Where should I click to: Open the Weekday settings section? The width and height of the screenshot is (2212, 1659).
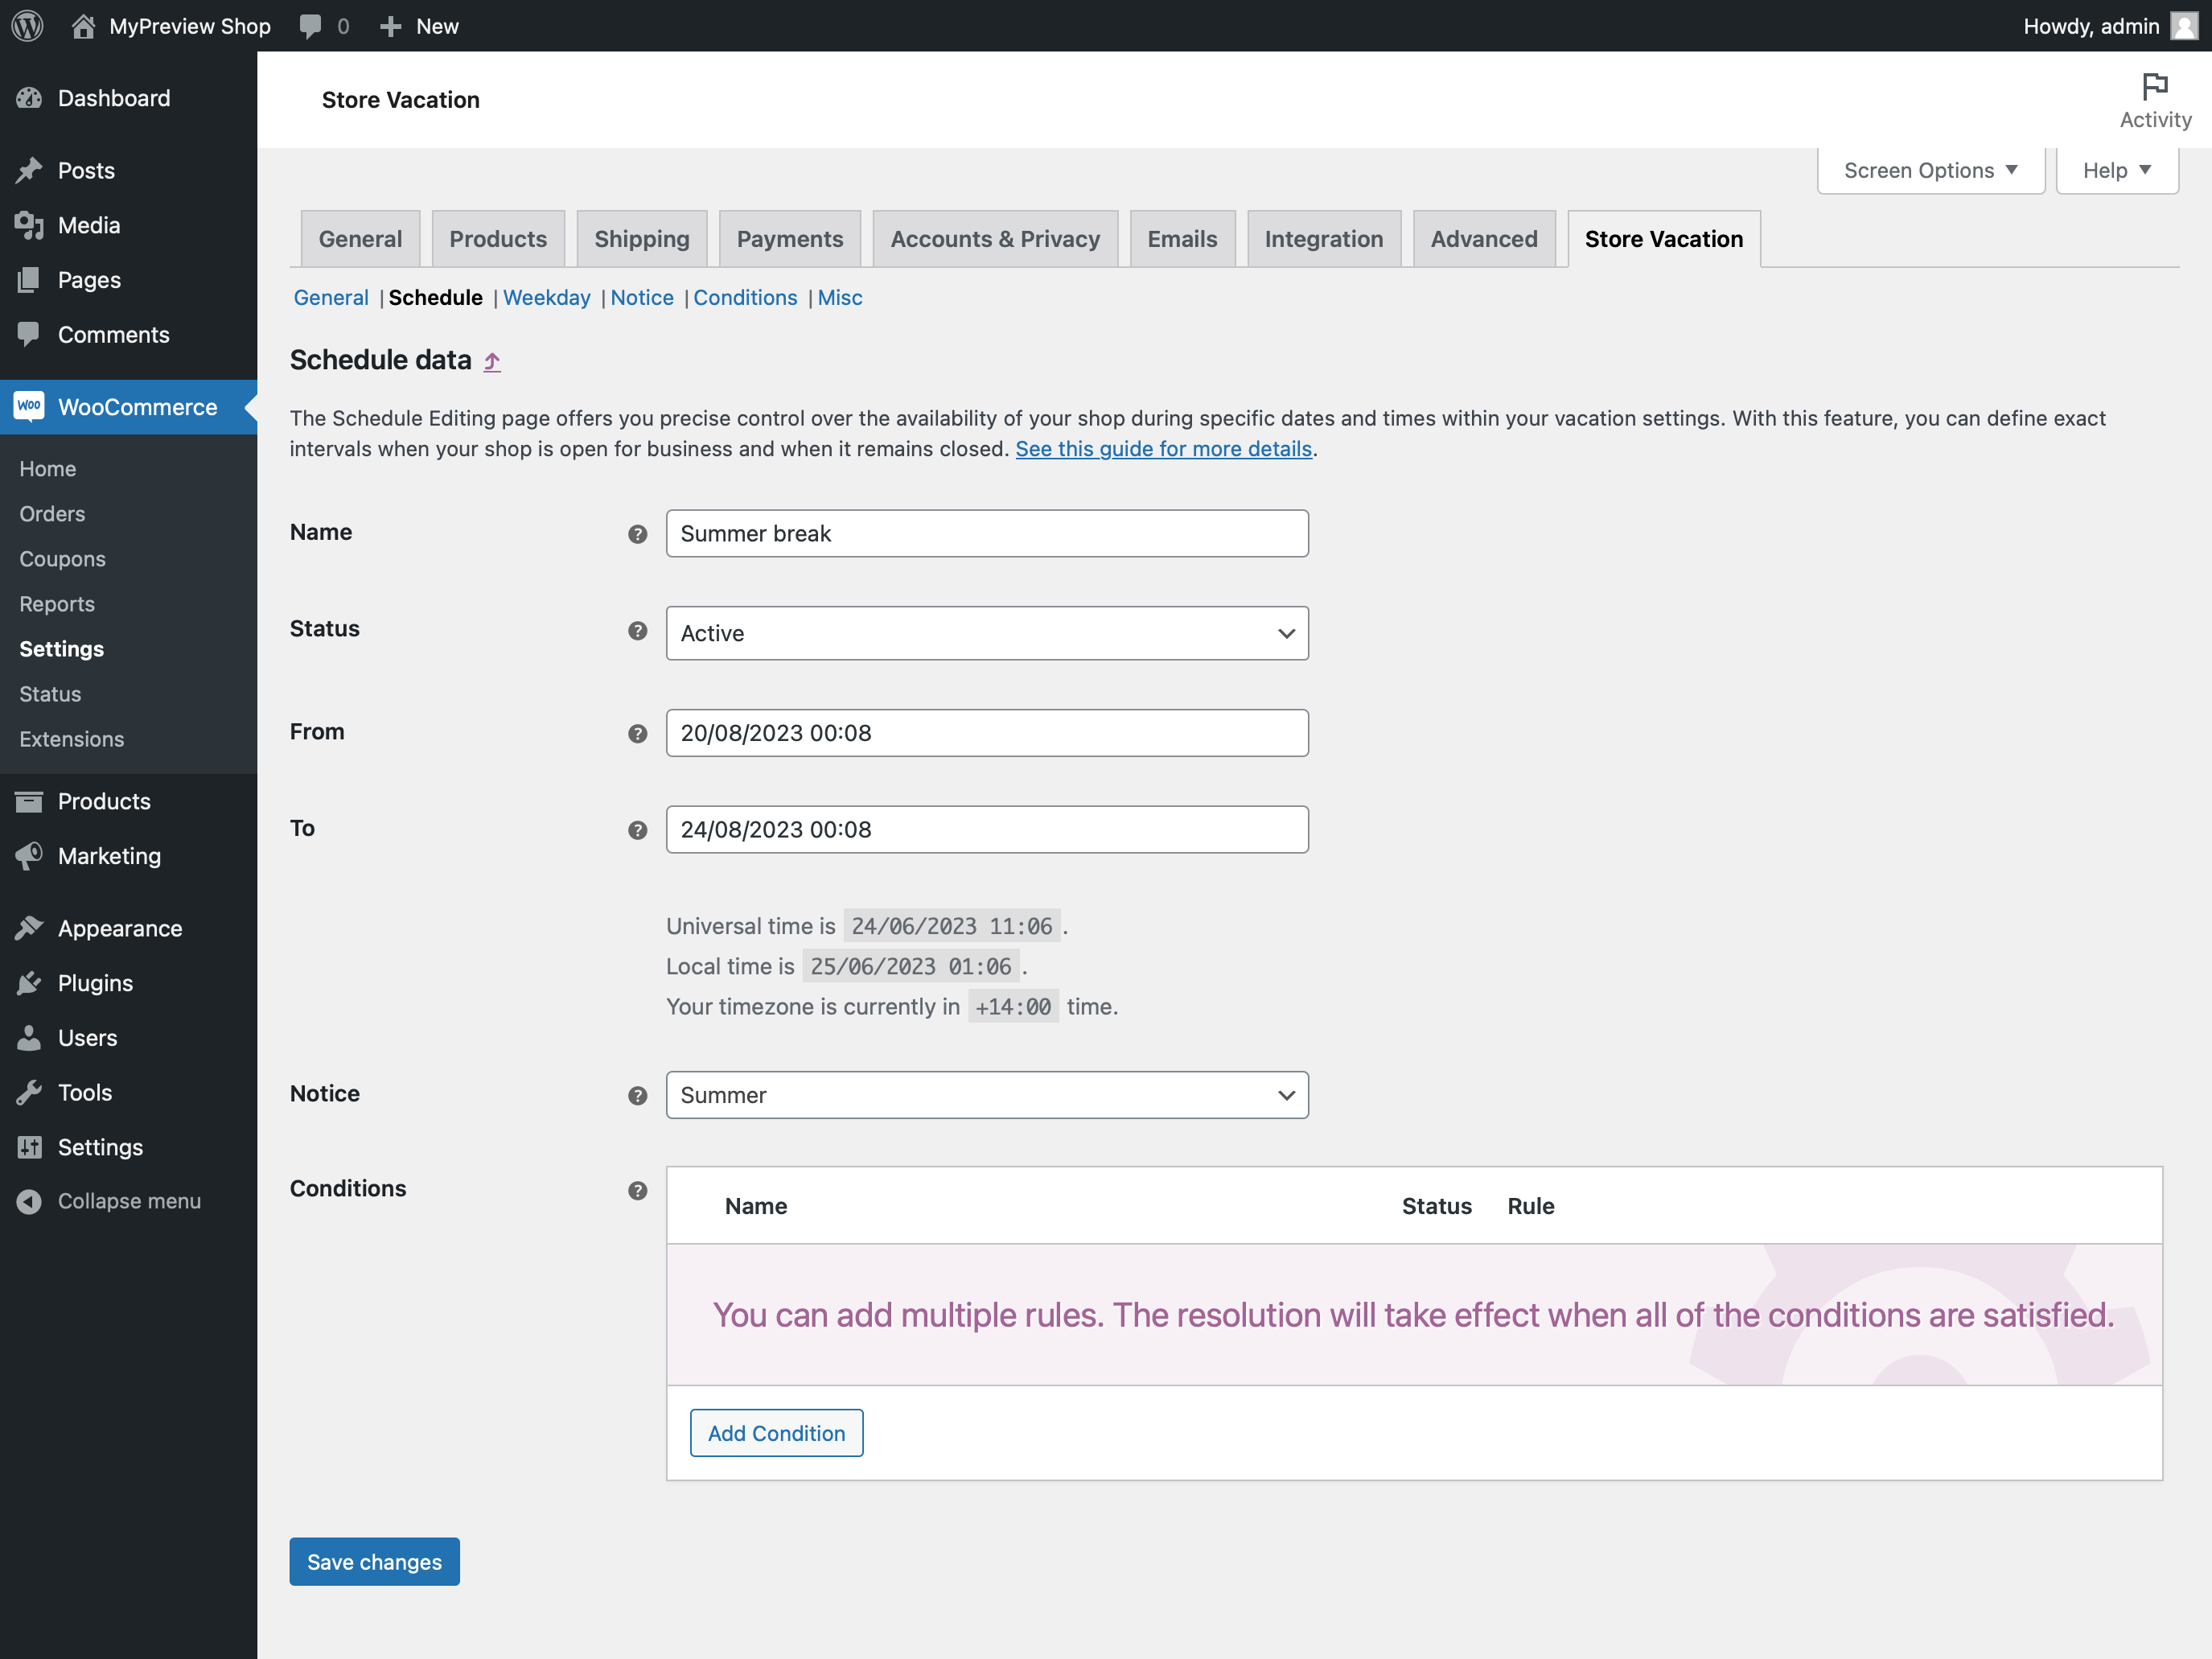coord(546,297)
